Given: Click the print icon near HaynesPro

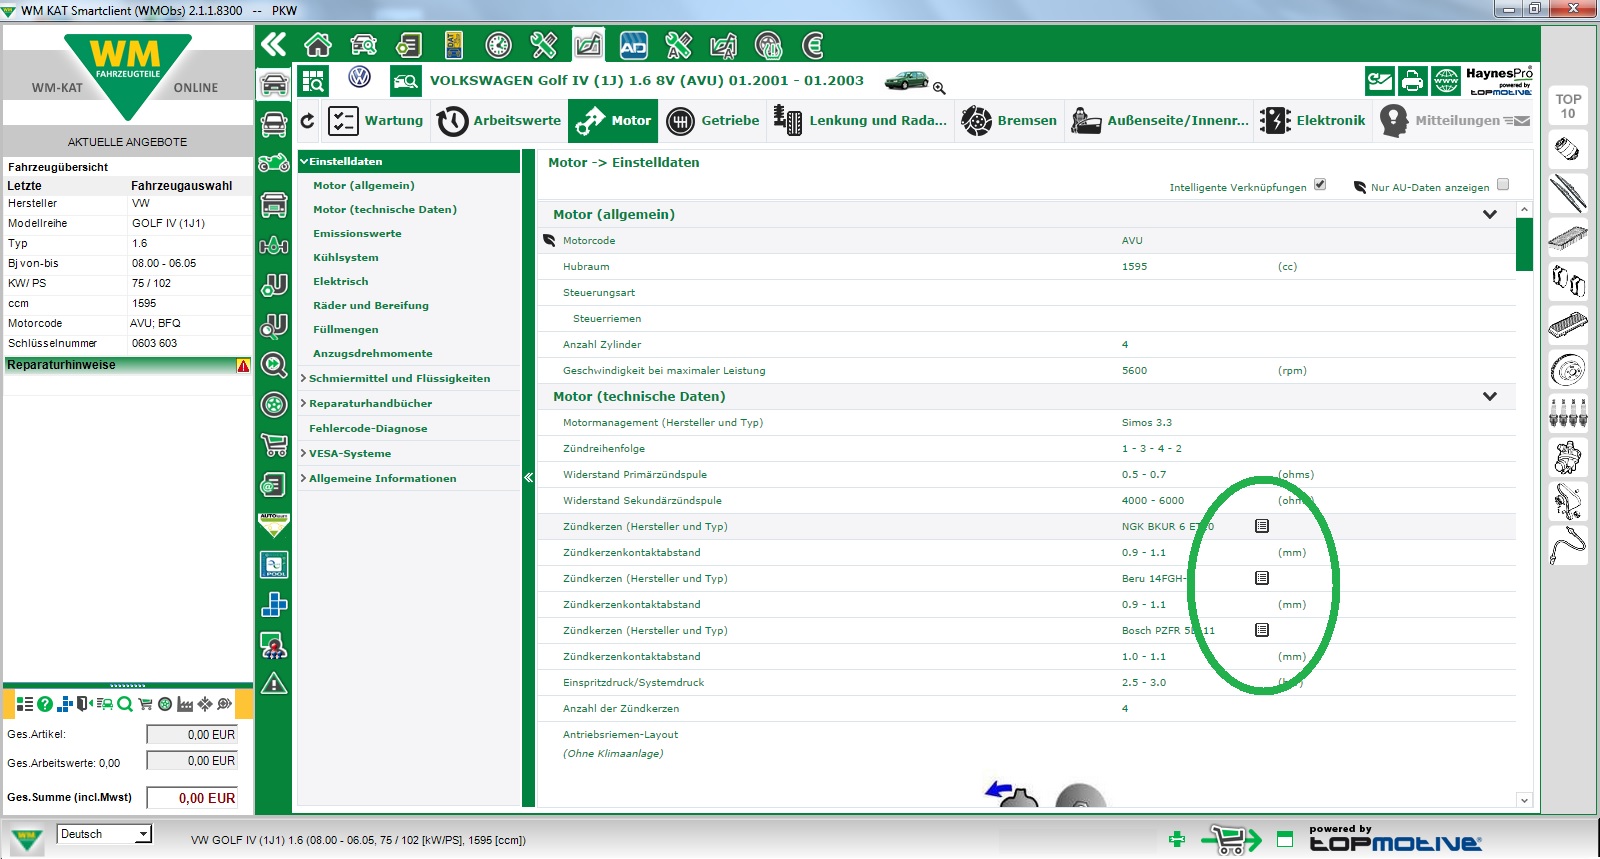Looking at the screenshot, I should [1413, 81].
